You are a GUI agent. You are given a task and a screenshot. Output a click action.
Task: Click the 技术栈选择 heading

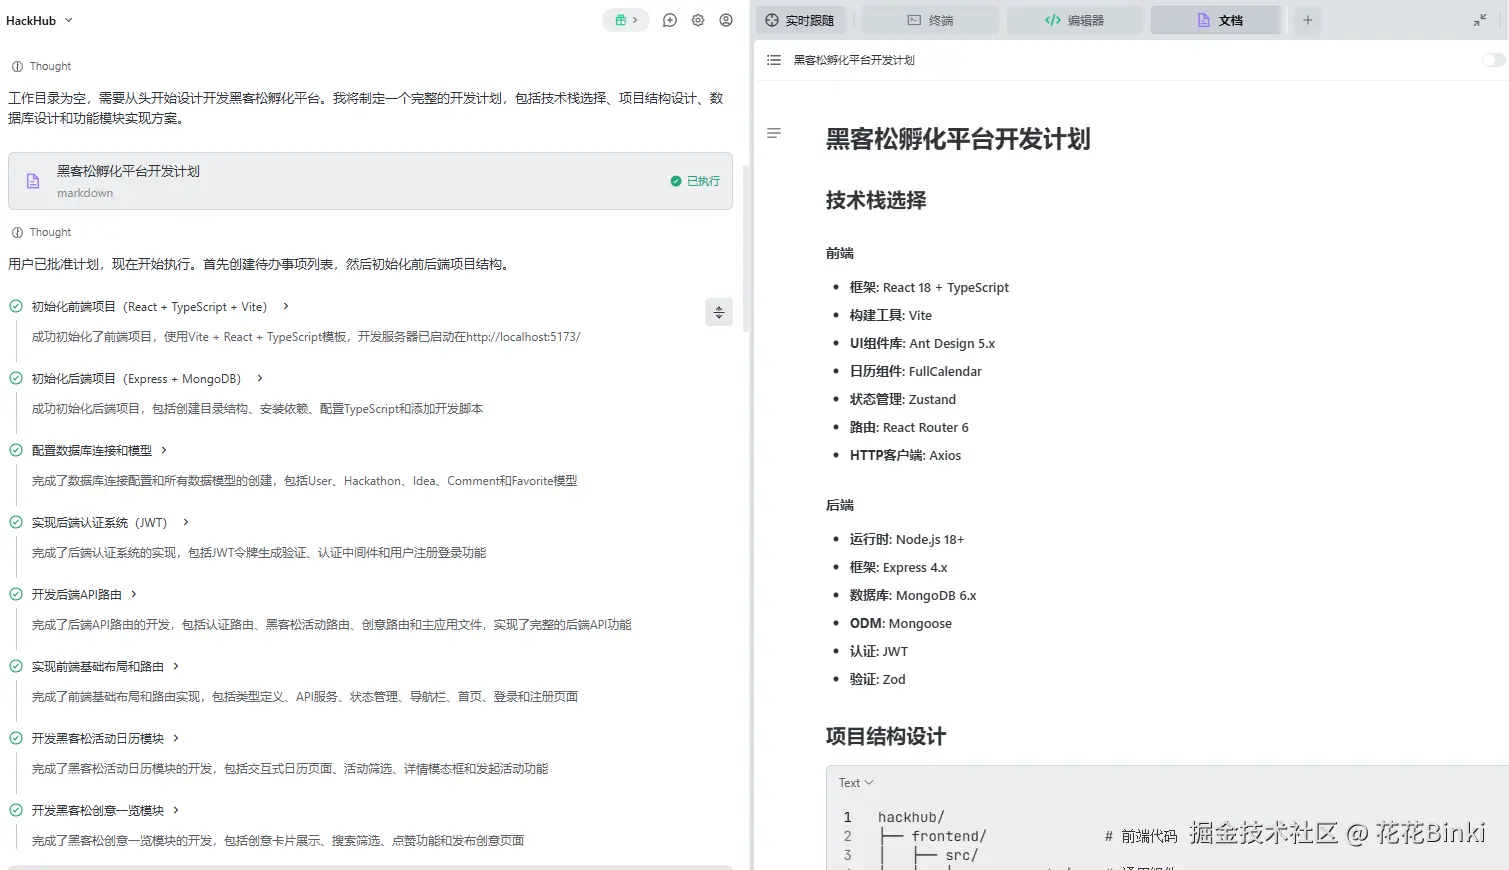[x=876, y=200]
